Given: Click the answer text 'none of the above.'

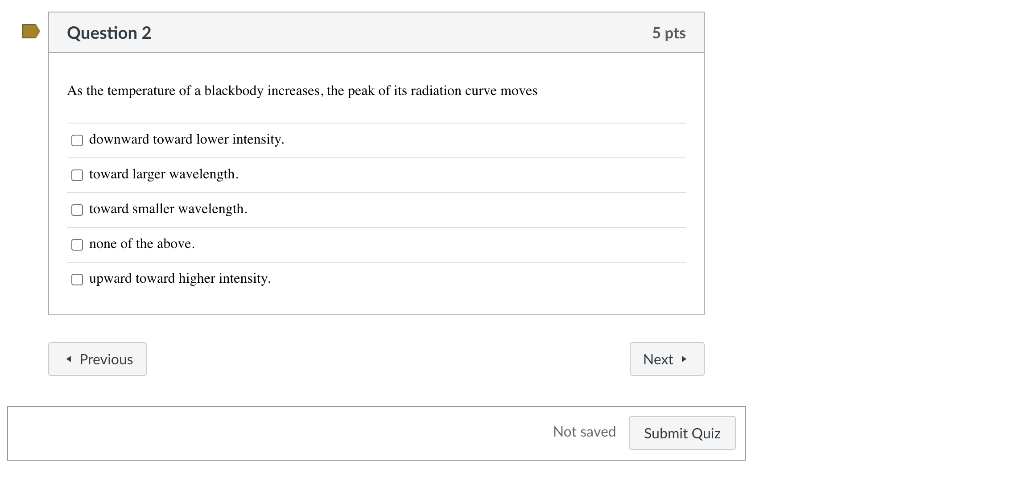Looking at the screenshot, I should pyautogui.click(x=142, y=245).
